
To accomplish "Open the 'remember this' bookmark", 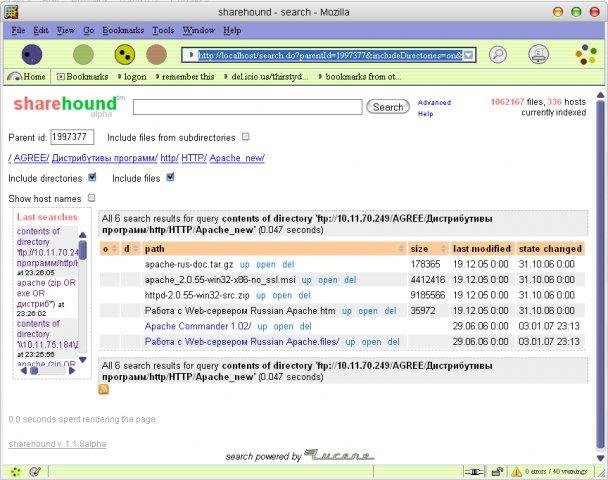I will [185, 77].
